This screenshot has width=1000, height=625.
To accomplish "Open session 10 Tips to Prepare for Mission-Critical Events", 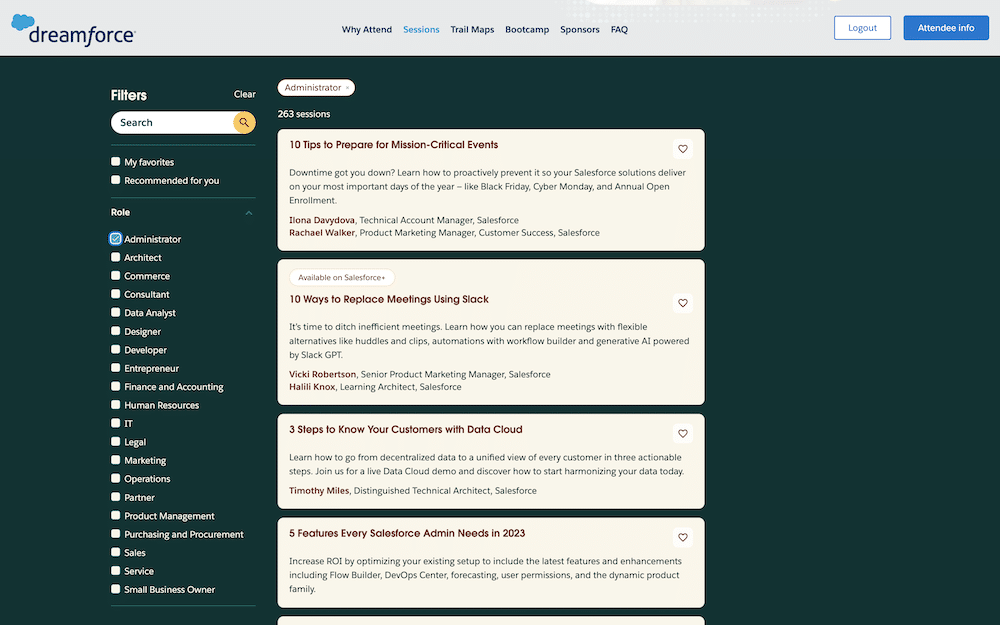I will pyautogui.click(x=393, y=145).
